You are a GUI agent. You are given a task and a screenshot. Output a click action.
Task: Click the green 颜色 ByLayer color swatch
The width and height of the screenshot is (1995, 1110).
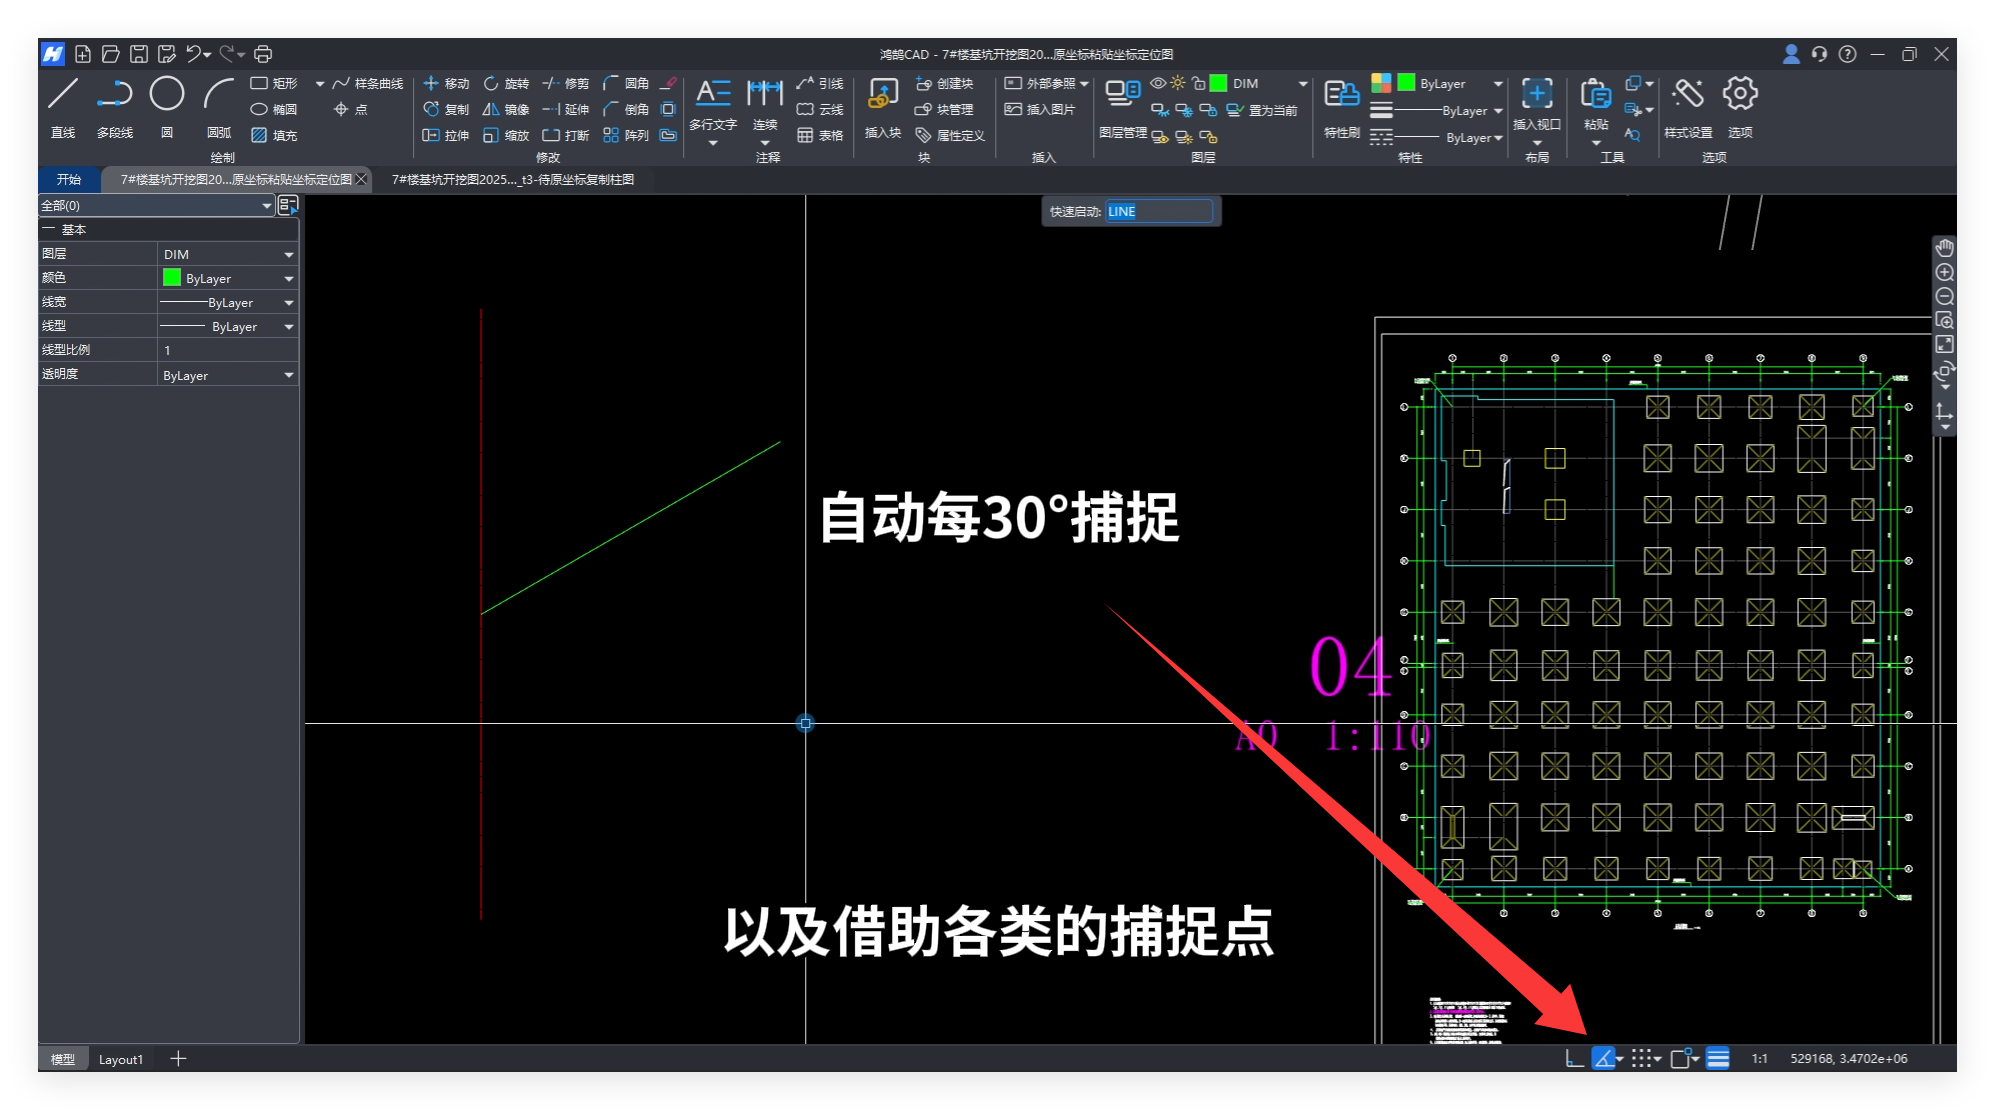172,278
